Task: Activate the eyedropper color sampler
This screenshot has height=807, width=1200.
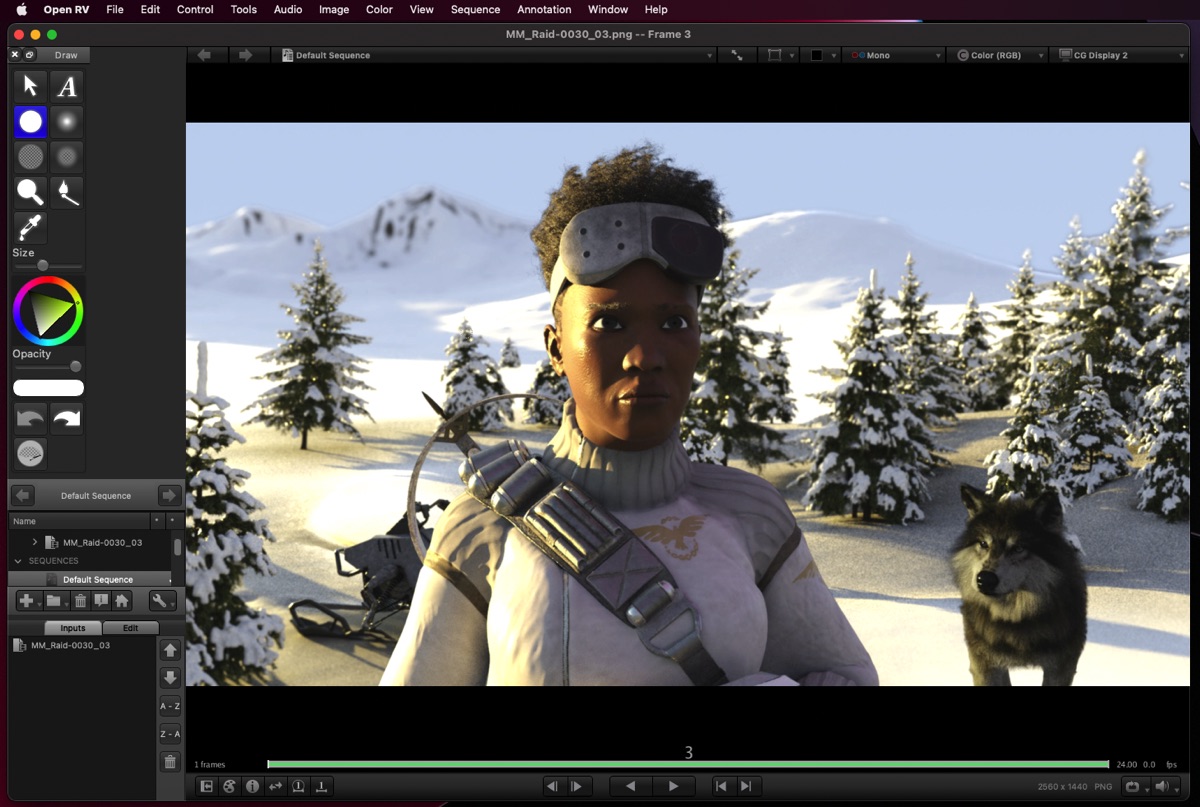Action: (31, 228)
